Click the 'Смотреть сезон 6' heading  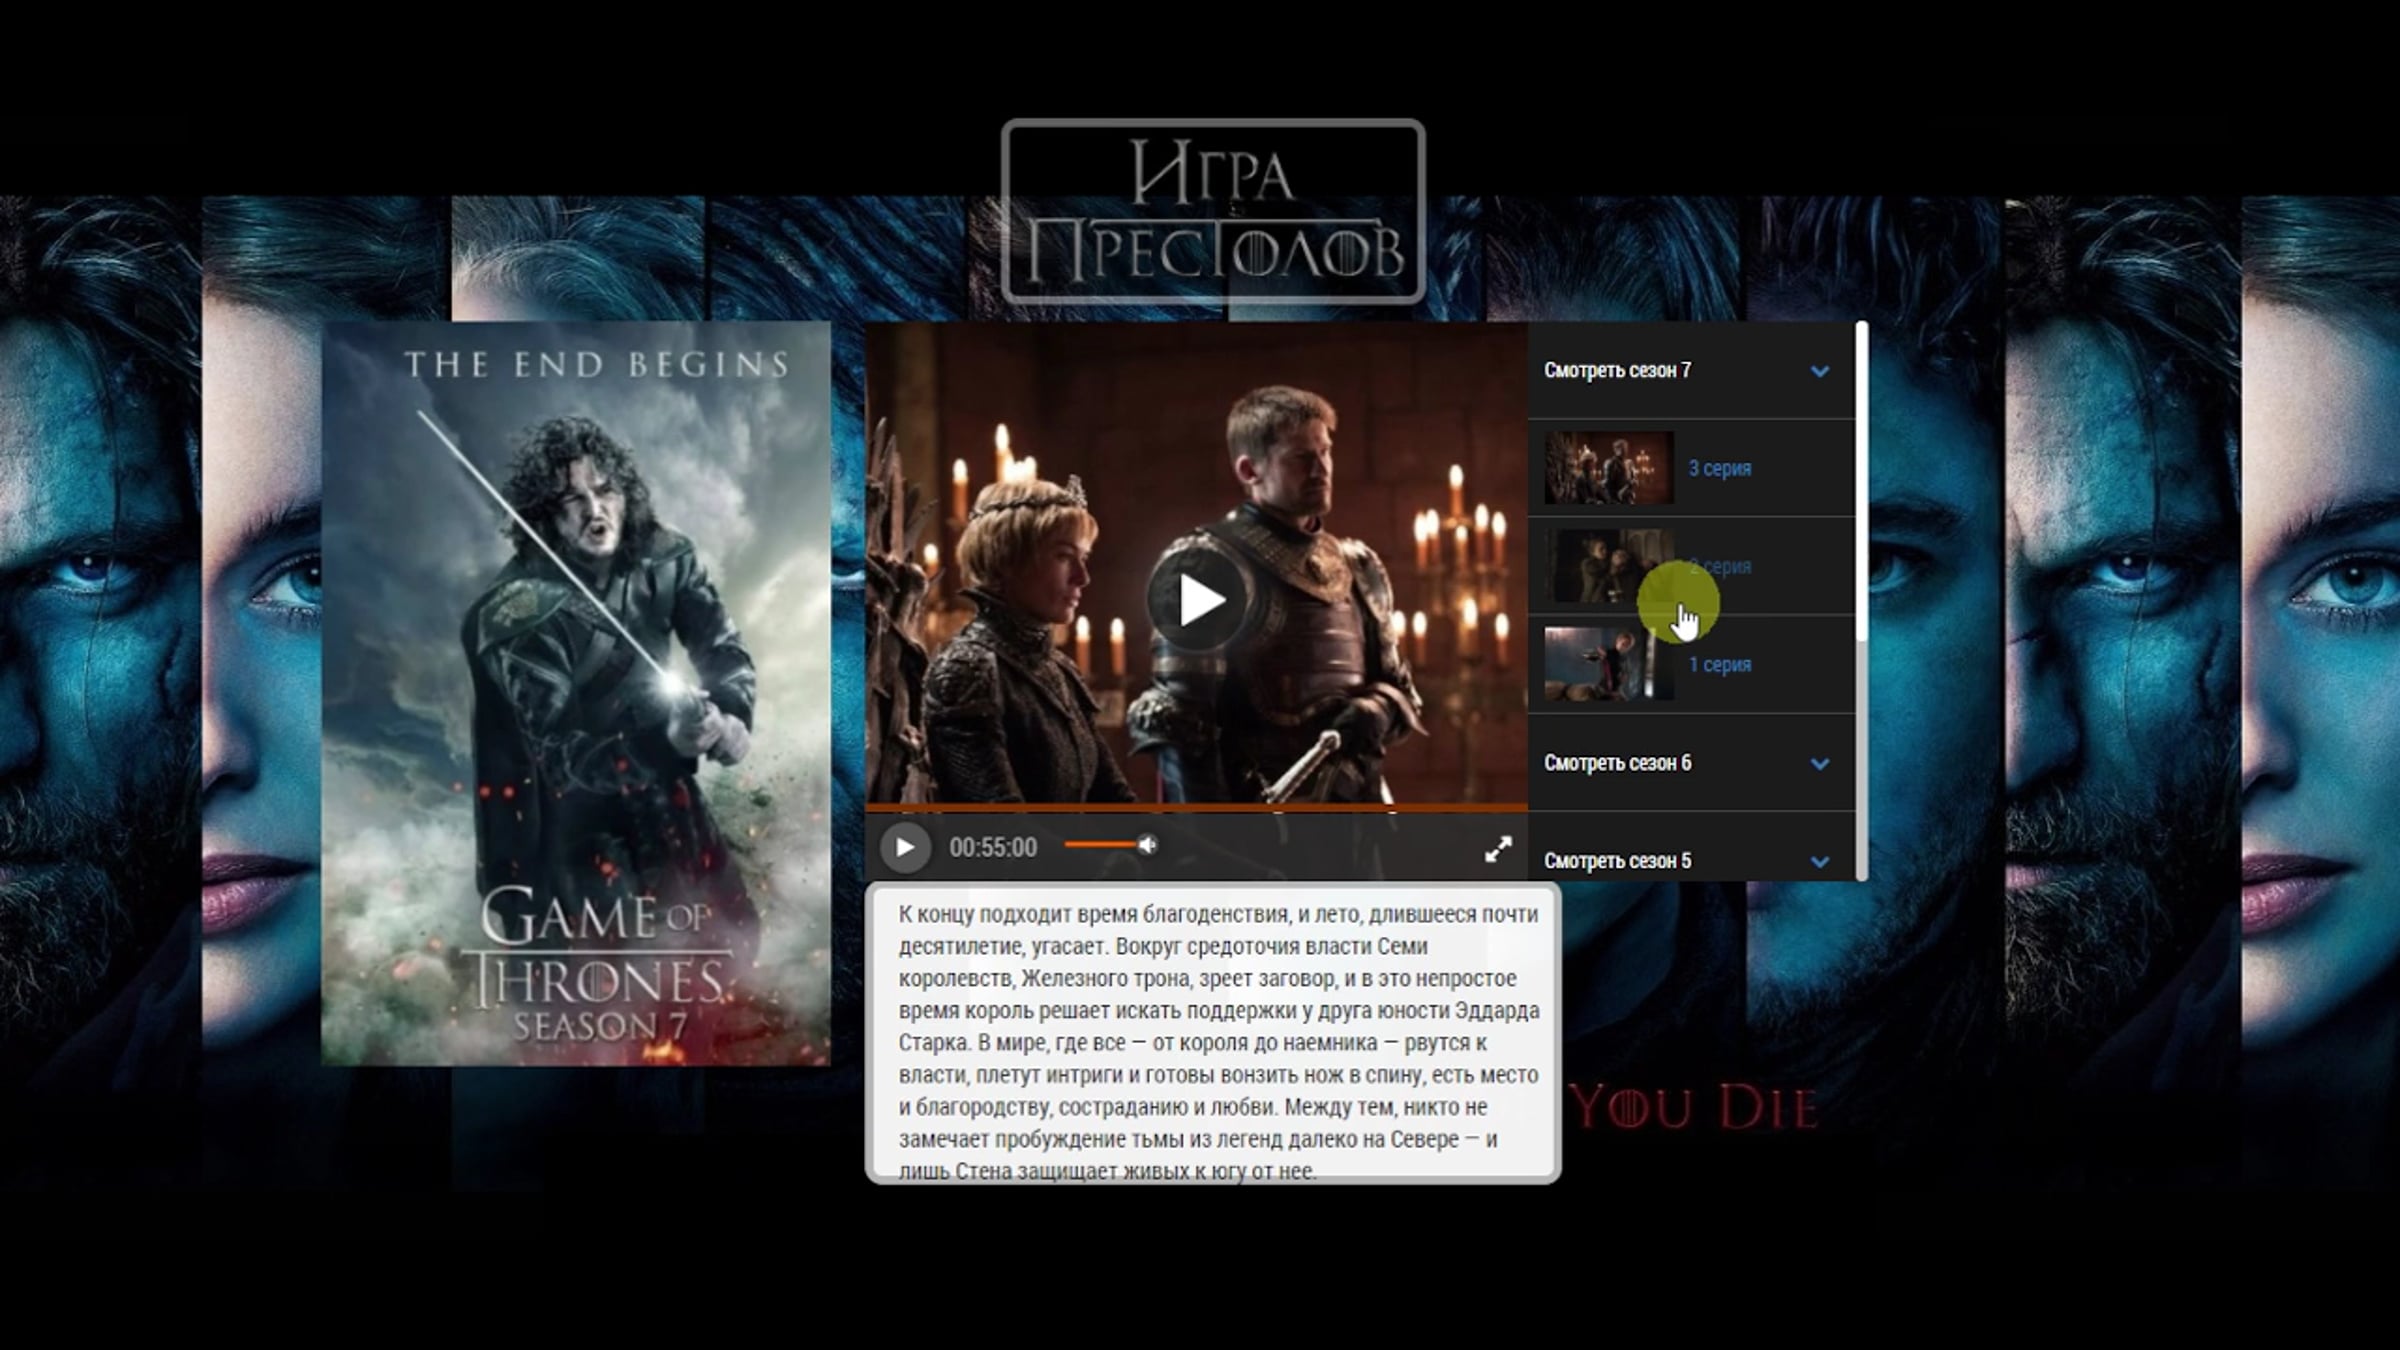click(1617, 763)
